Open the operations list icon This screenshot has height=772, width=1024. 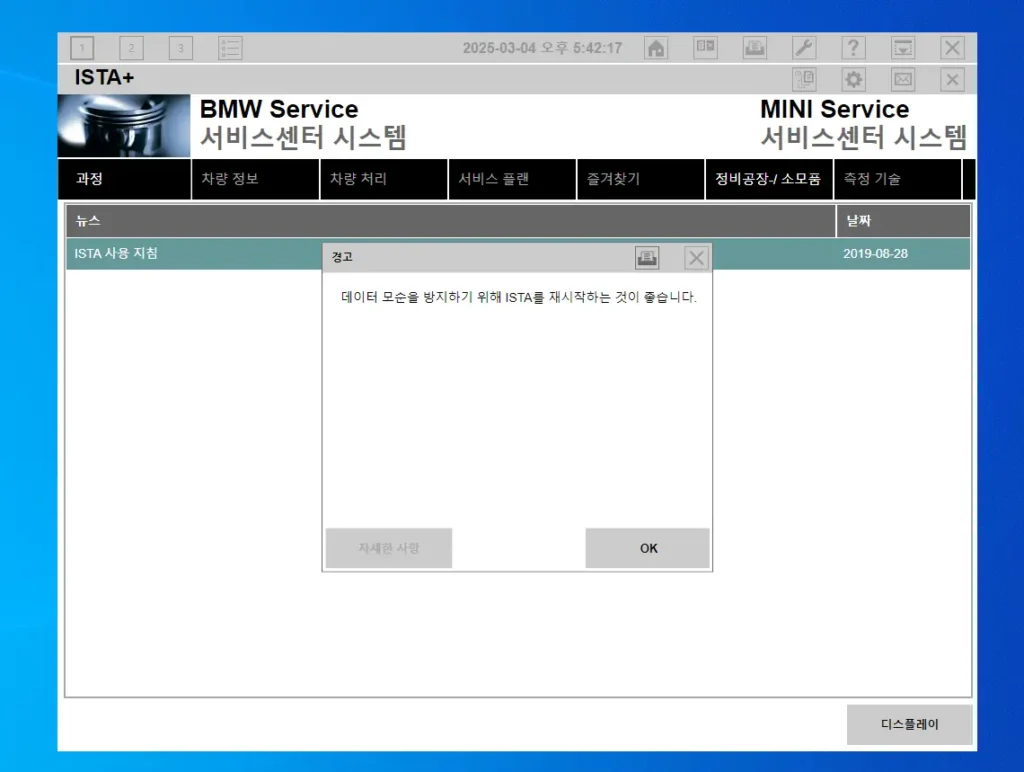coord(230,48)
